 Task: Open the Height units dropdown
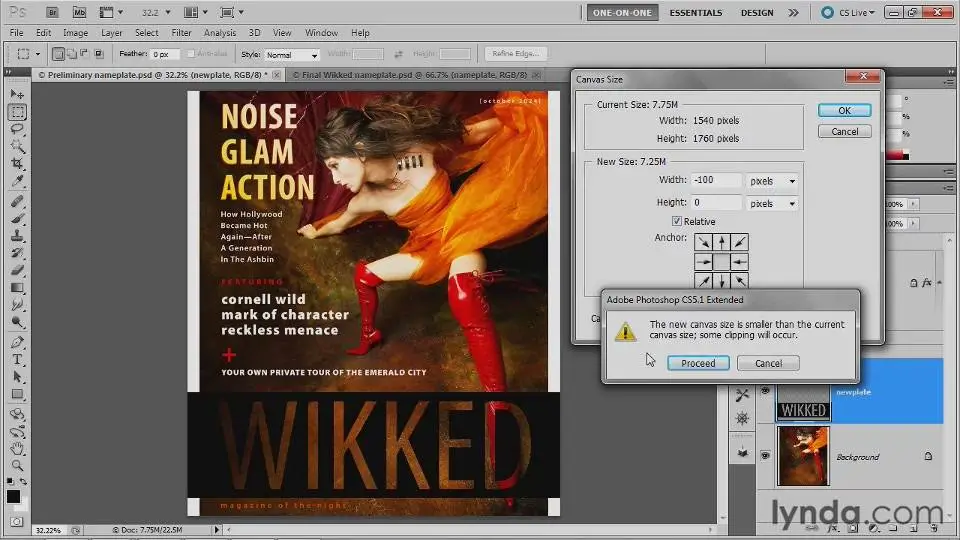tap(773, 203)
